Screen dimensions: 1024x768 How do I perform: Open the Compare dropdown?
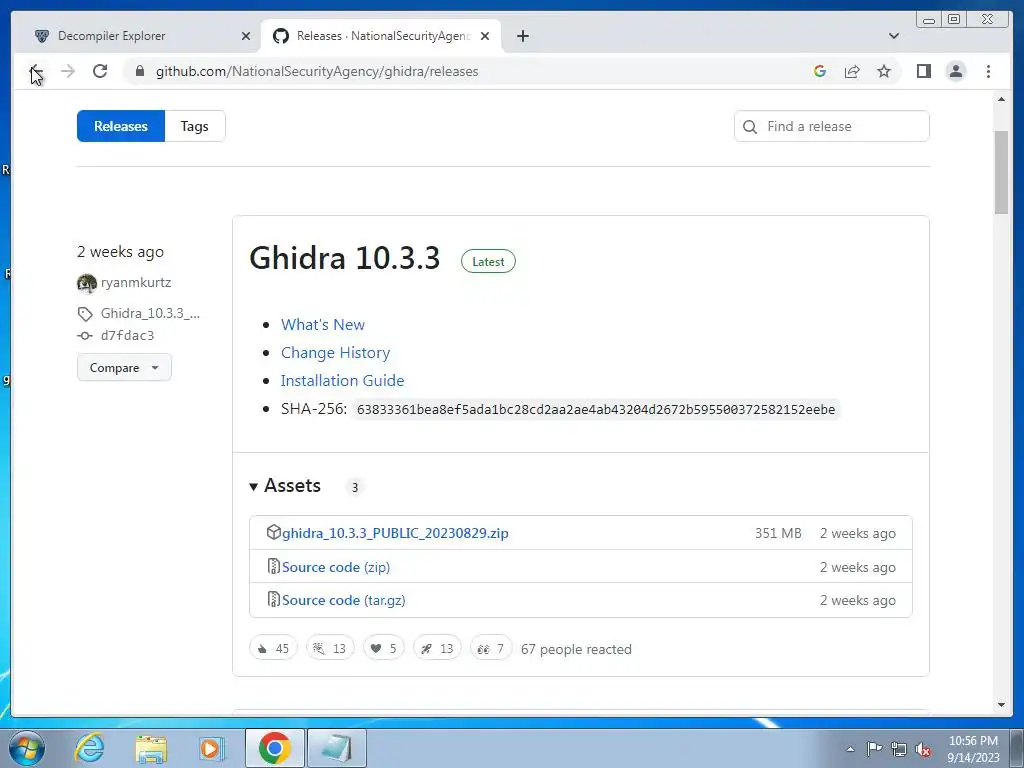124,368
